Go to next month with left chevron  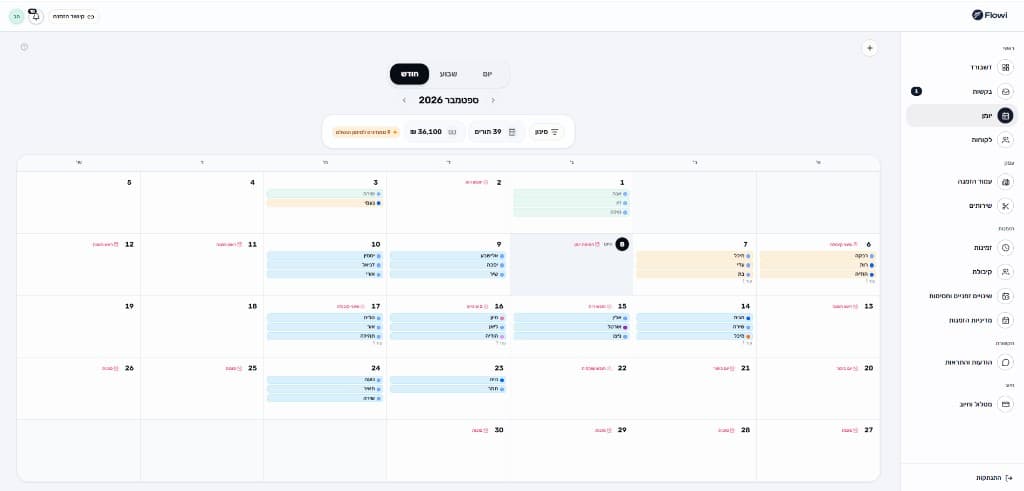(404, 100)
